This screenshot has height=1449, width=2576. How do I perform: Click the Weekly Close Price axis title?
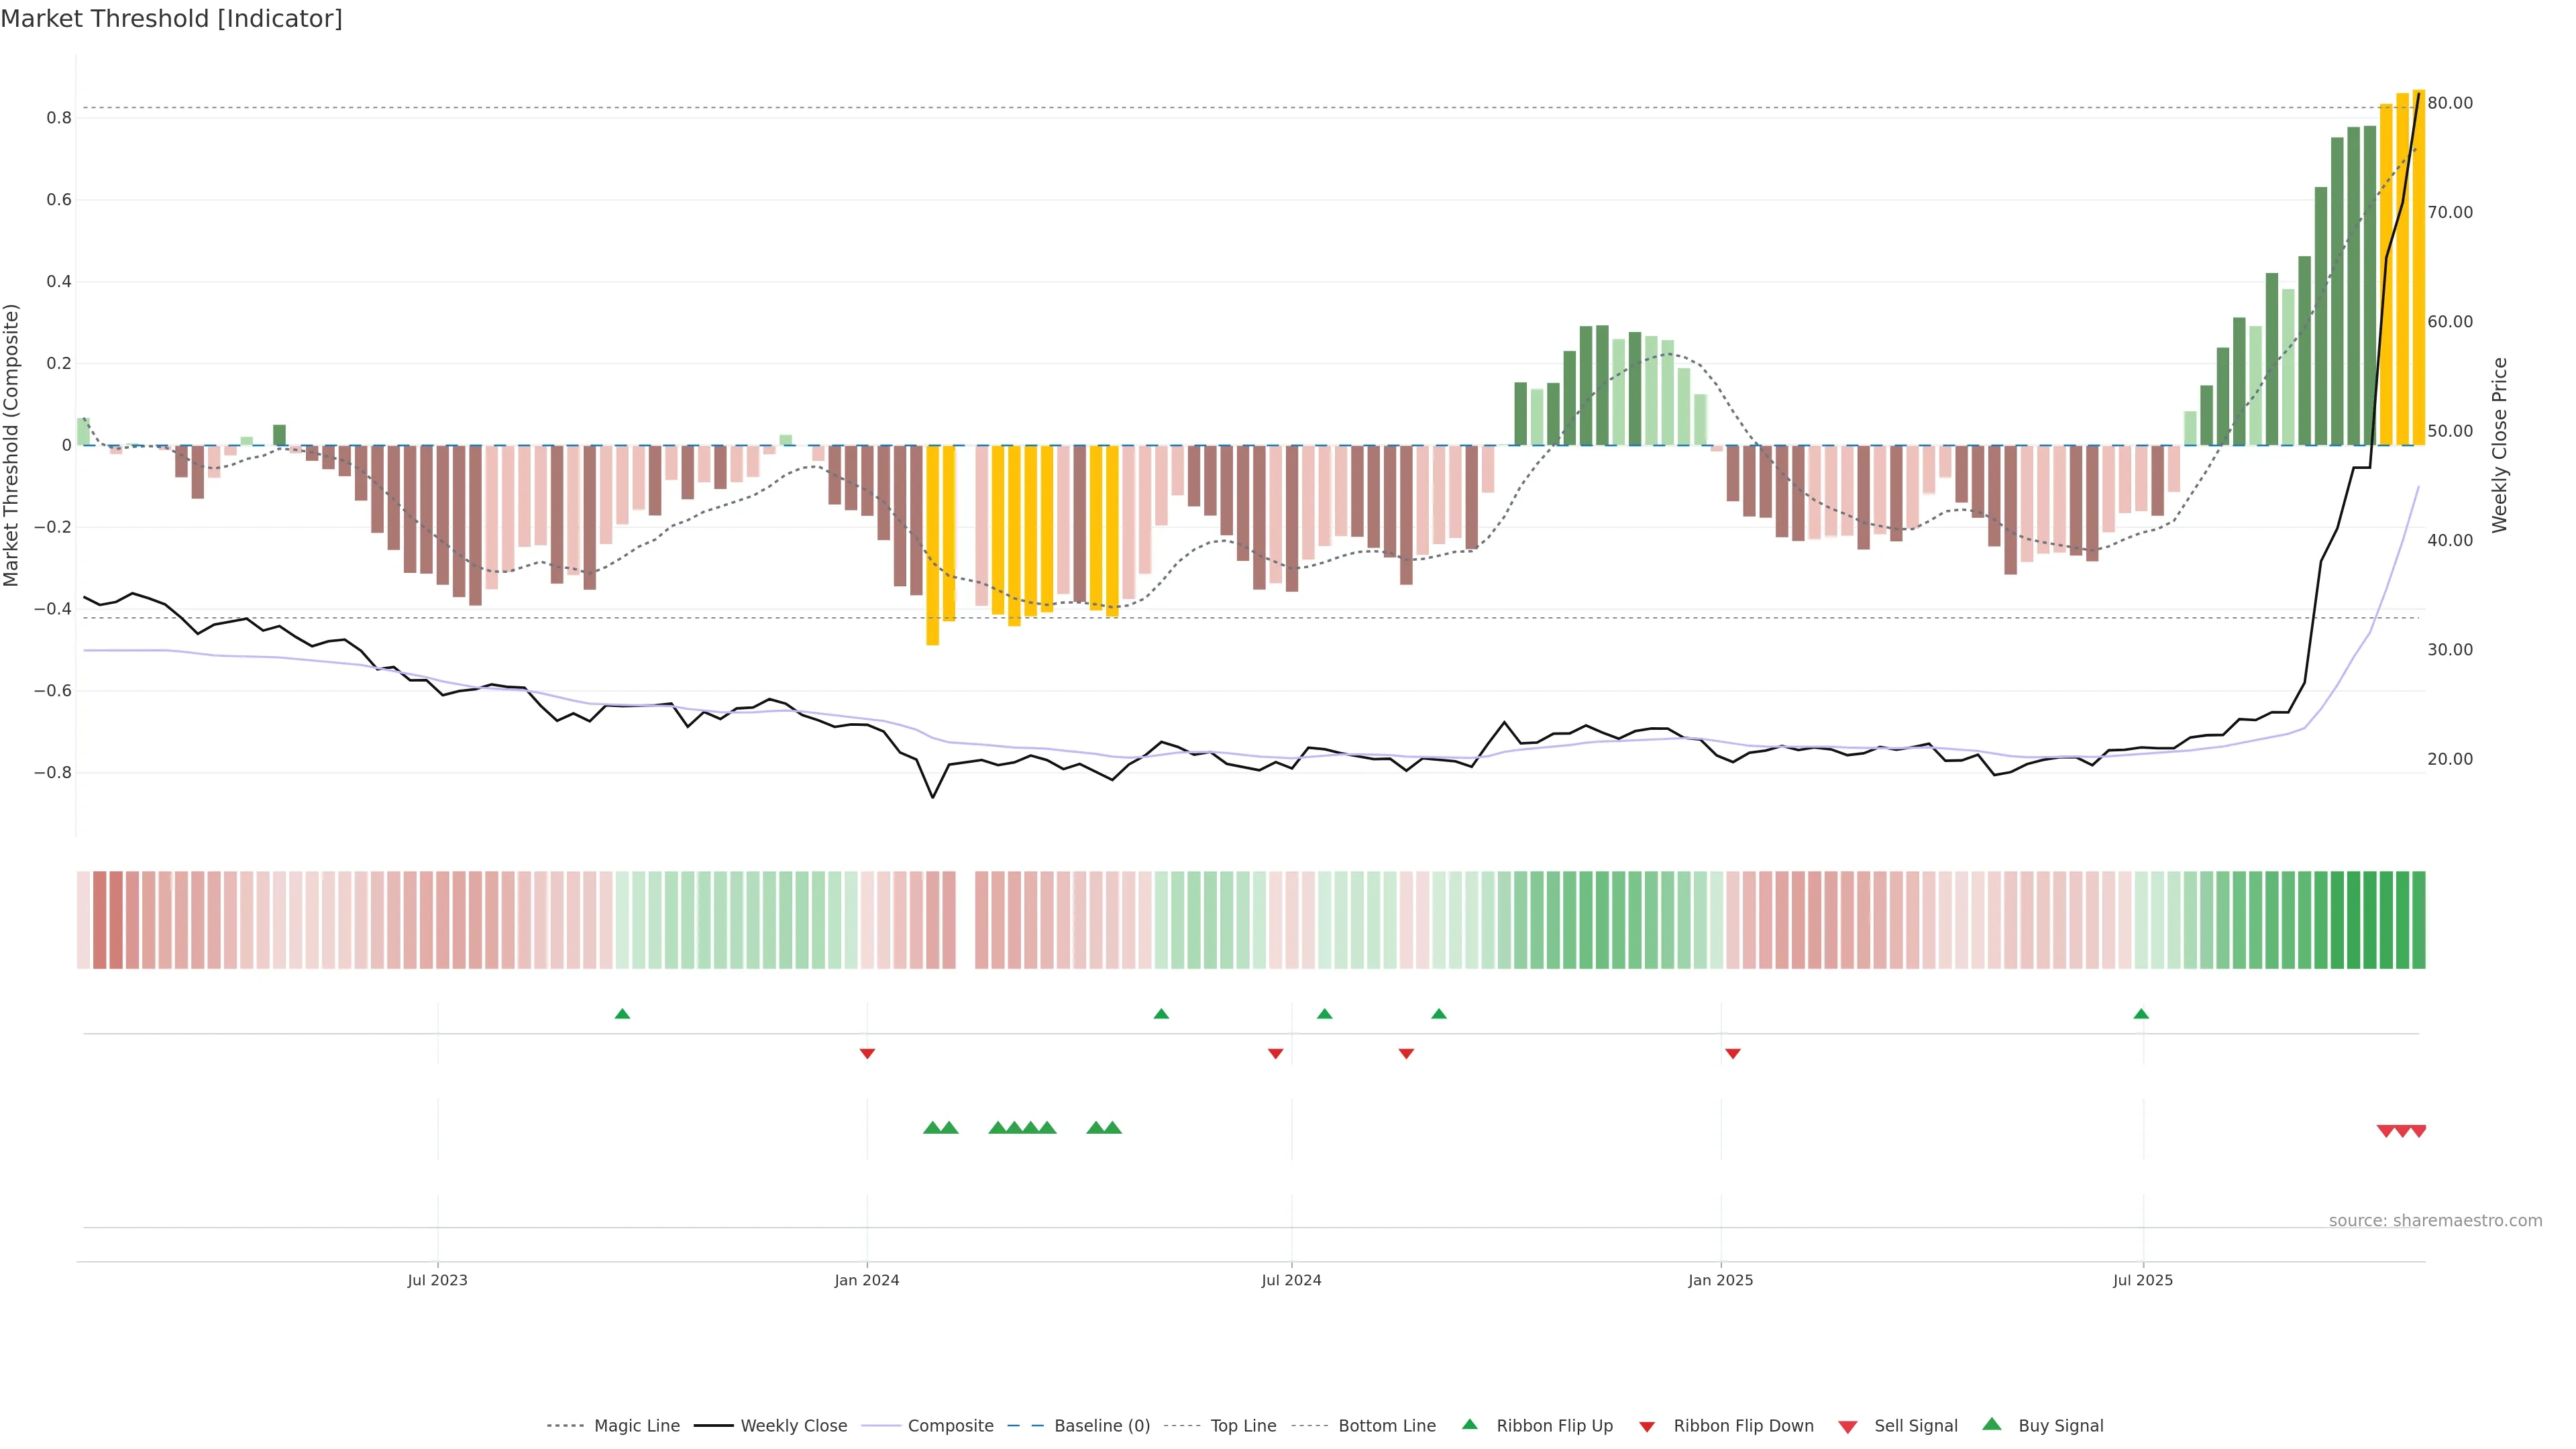click(2499, 445)
